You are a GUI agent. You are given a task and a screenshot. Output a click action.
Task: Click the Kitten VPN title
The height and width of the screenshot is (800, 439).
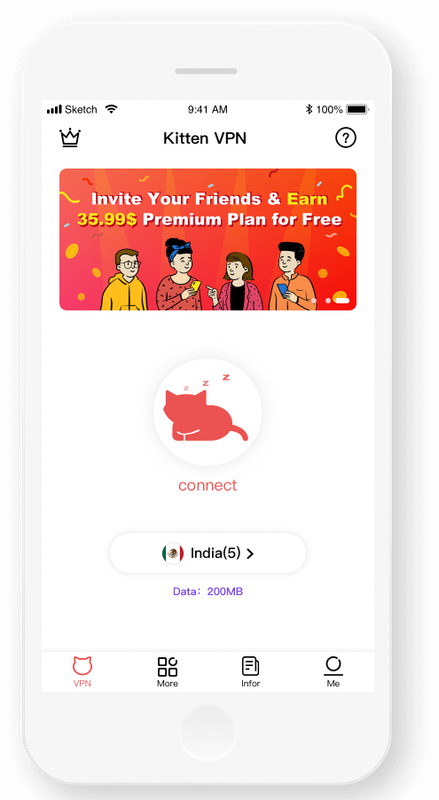(205, 138)
